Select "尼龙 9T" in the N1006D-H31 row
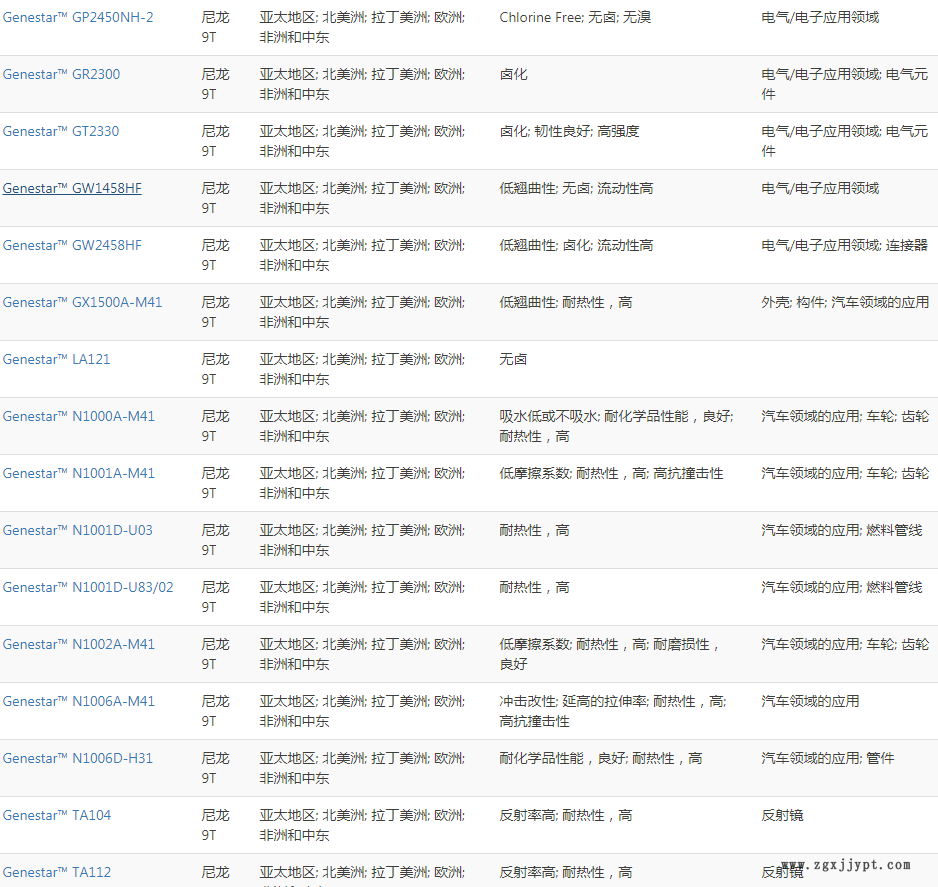The height and width of the screenshot is (887, 938). pyautogui.click(x=215, y=768)
